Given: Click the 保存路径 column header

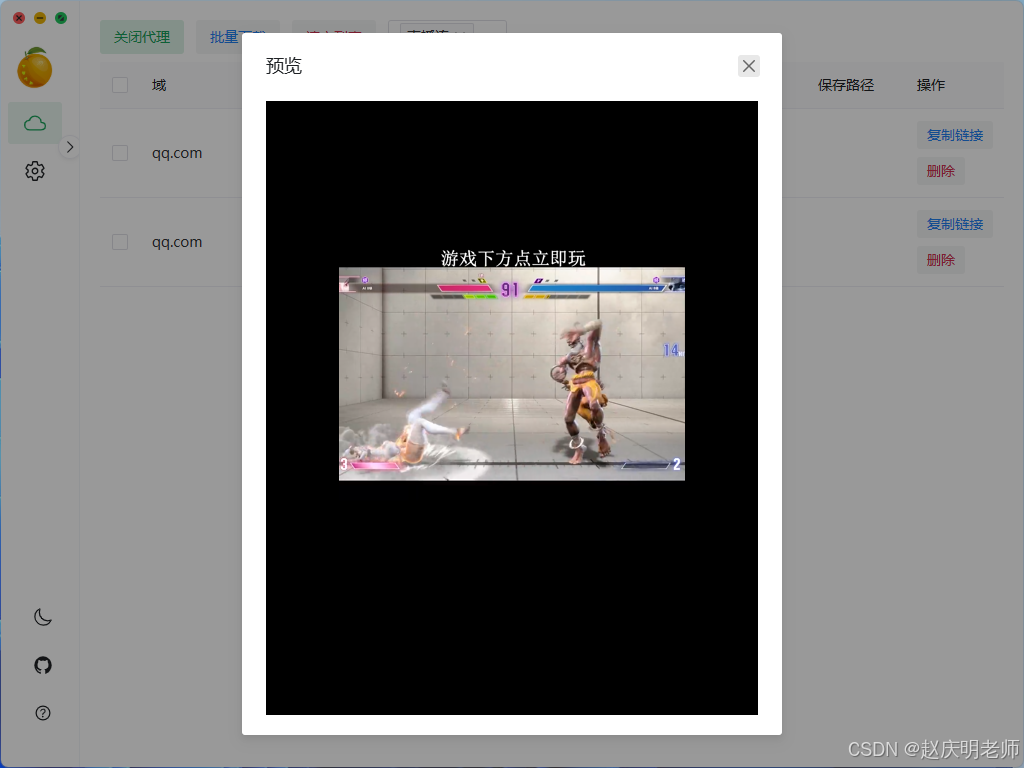Looking at the screenshot, I should pos(846,85).
